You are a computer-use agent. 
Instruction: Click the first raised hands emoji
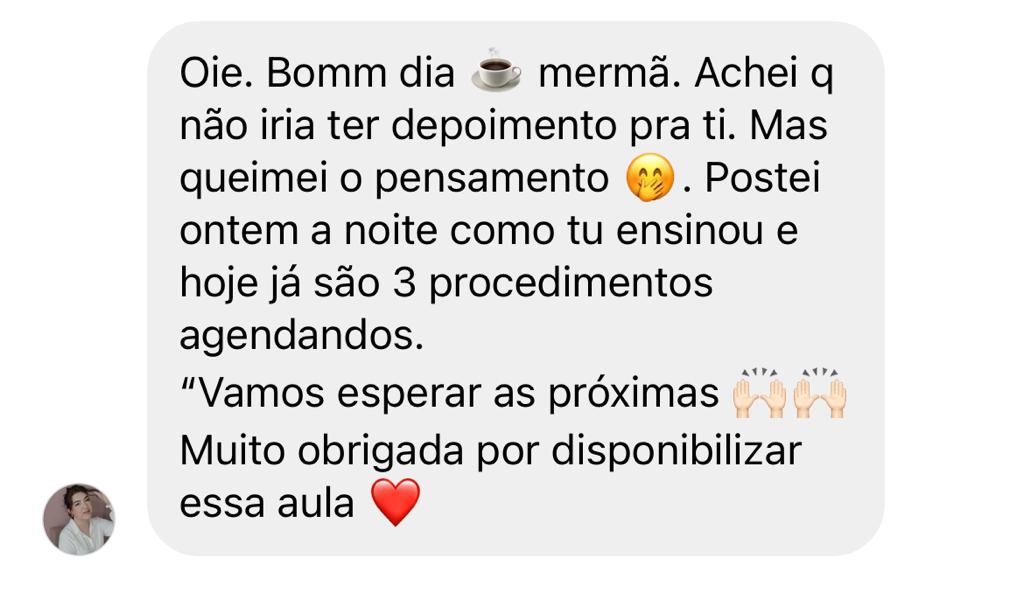[758, 393]
